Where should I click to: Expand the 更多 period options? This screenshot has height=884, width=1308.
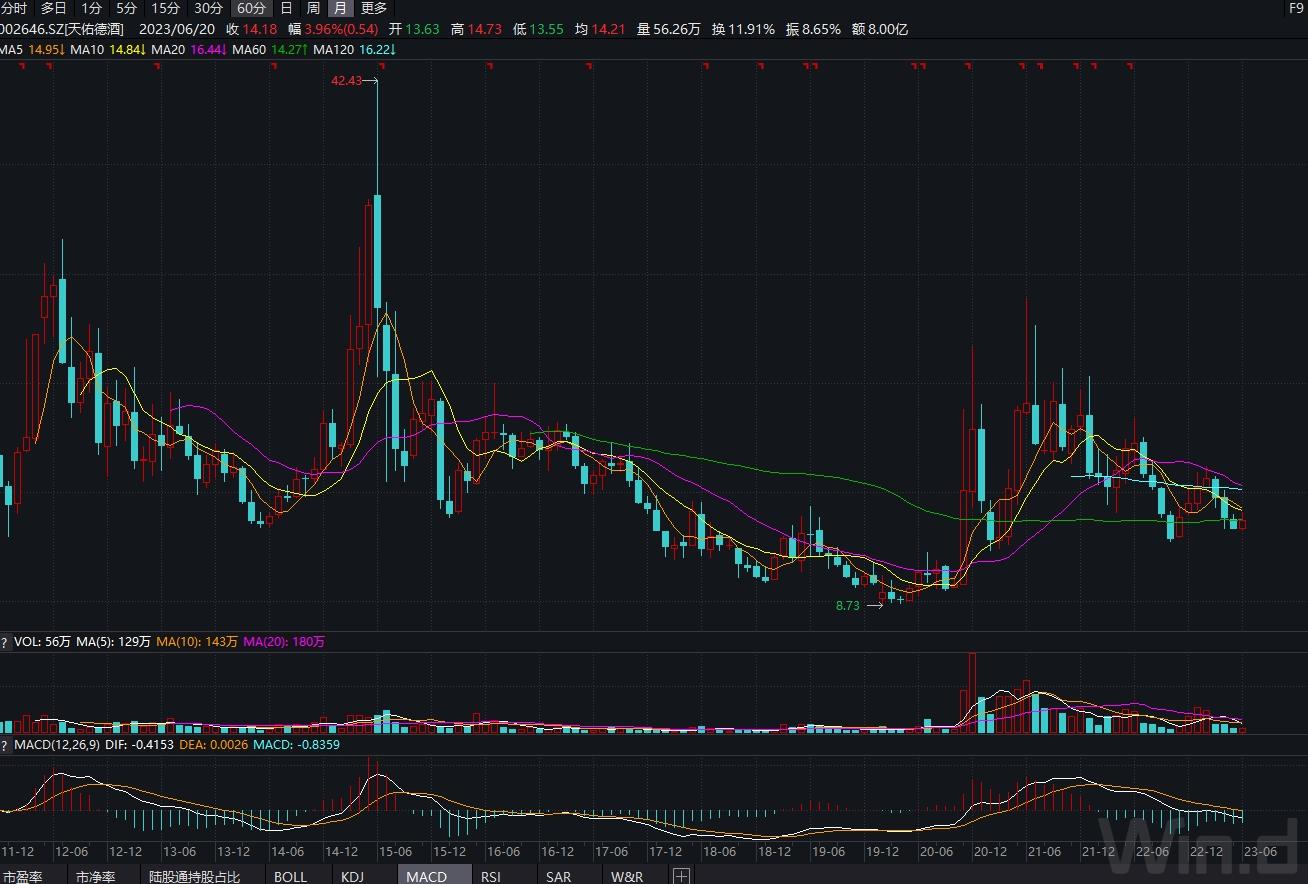pyautogui.click(x=373, y=8)
